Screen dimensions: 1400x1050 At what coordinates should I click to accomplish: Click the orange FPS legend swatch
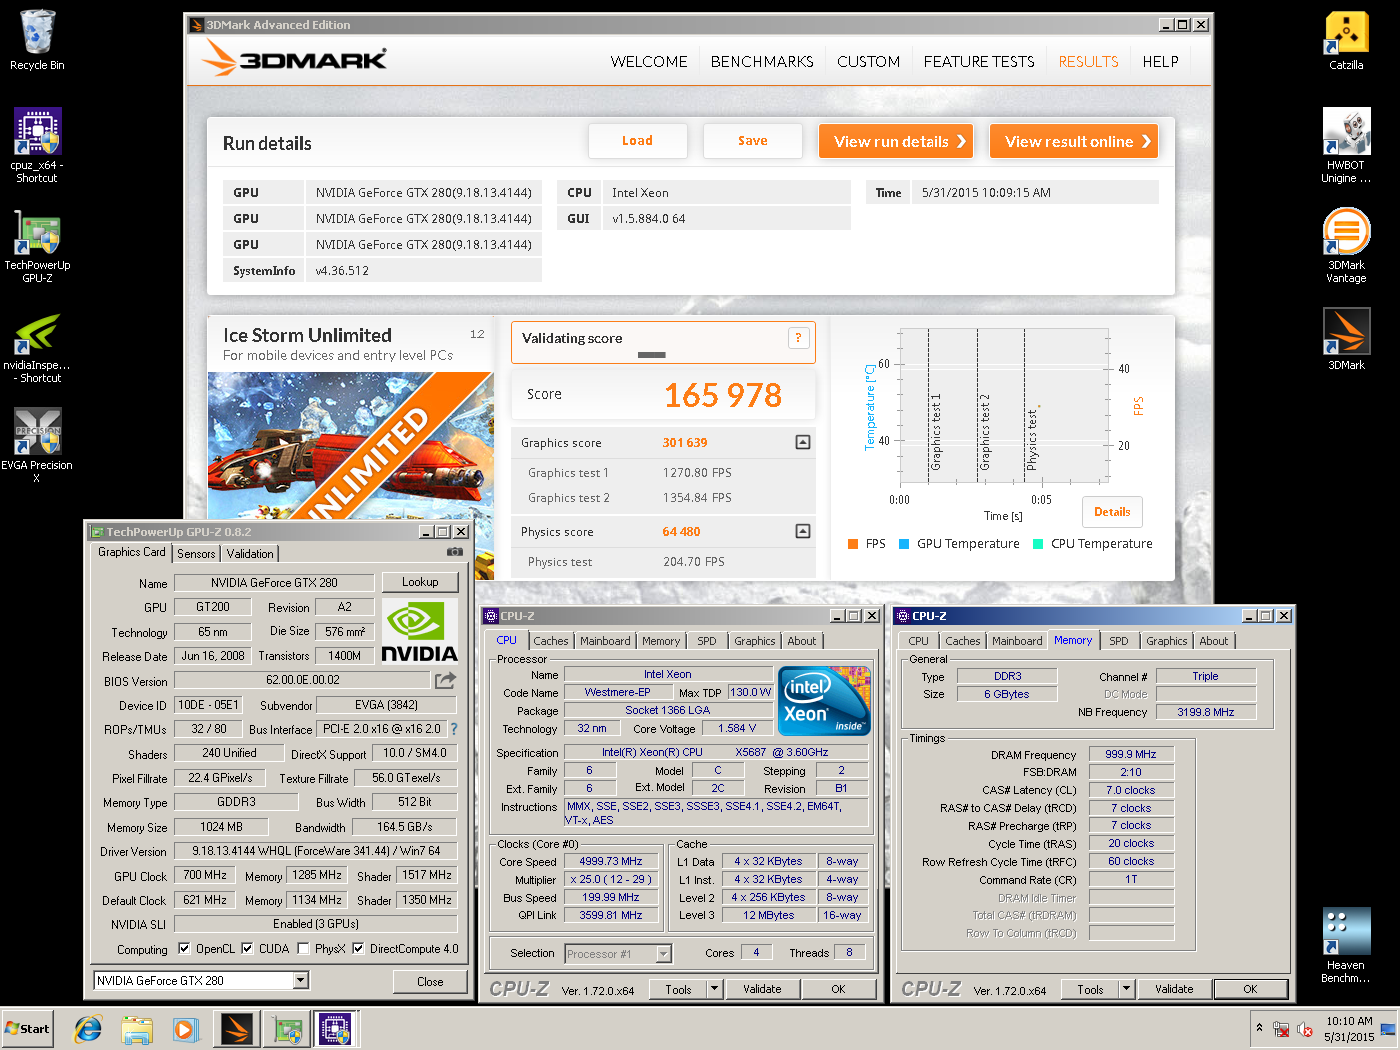pyautogui.click(x=853, y=544)
